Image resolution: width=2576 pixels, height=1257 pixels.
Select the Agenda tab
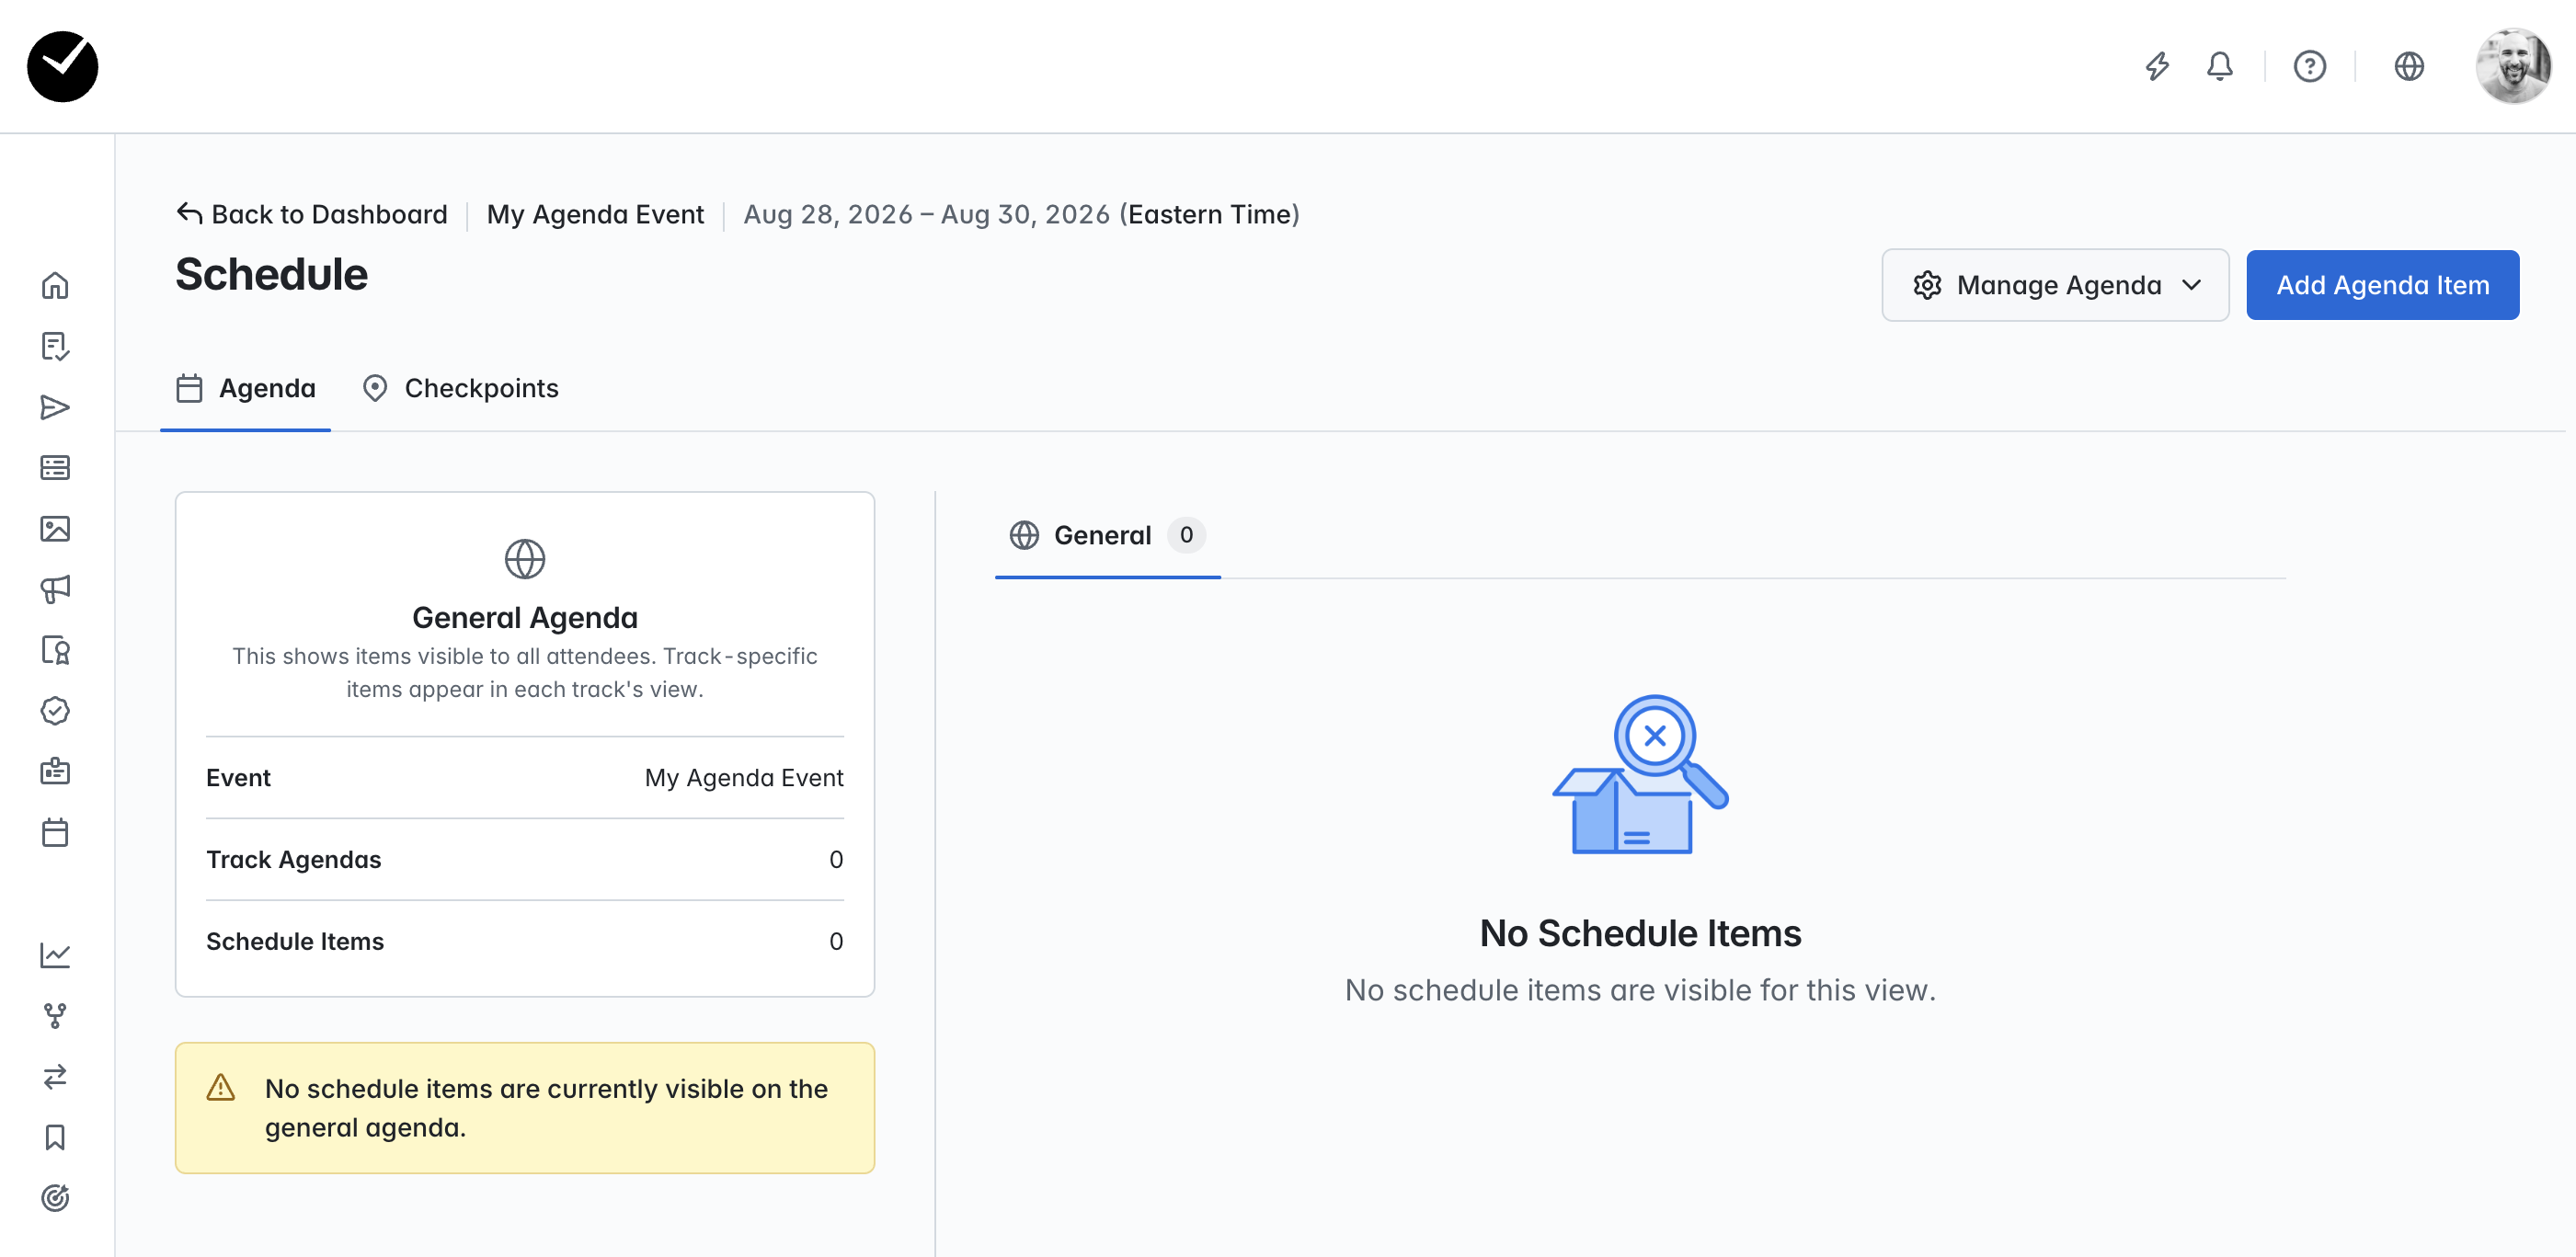[x=246, y=389]
